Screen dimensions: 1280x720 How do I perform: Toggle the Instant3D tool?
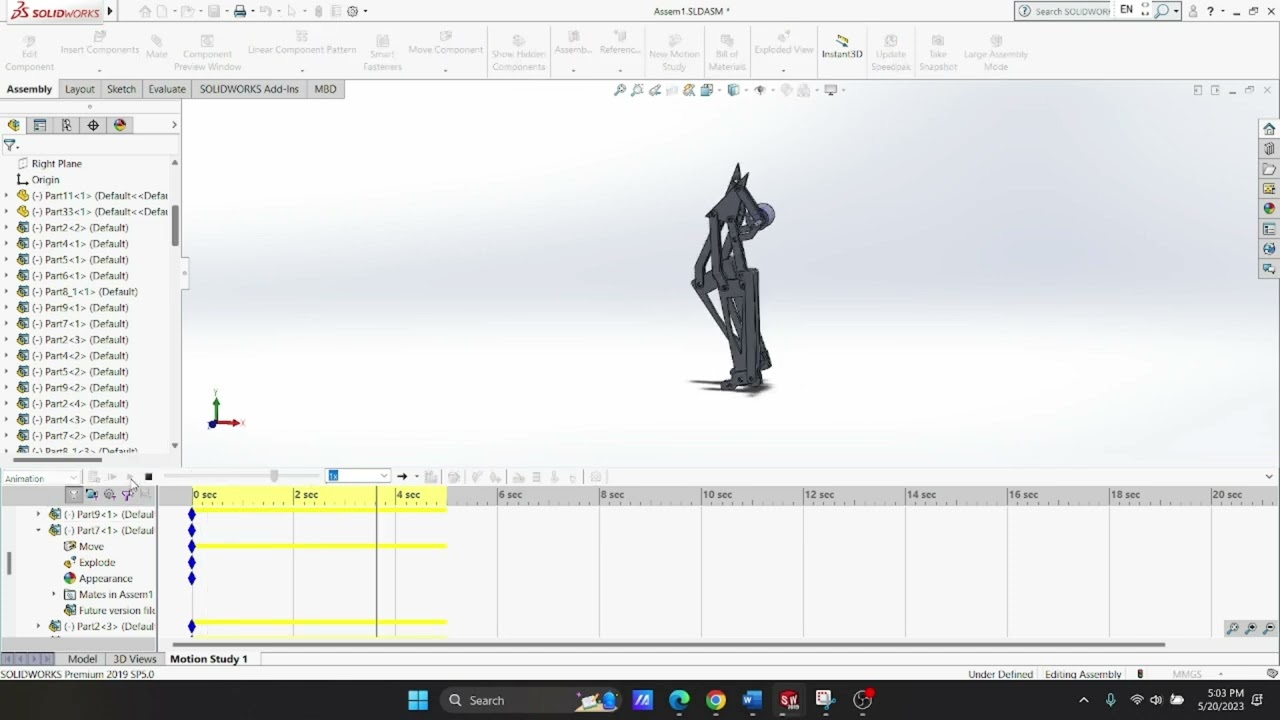point(842,46)
